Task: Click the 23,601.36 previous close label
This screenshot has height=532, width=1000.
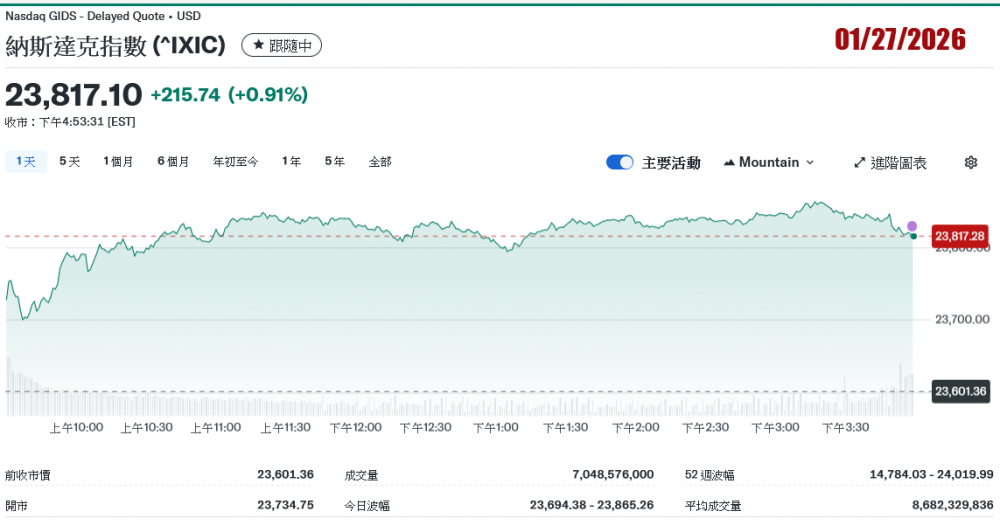Action: [959, 391]
